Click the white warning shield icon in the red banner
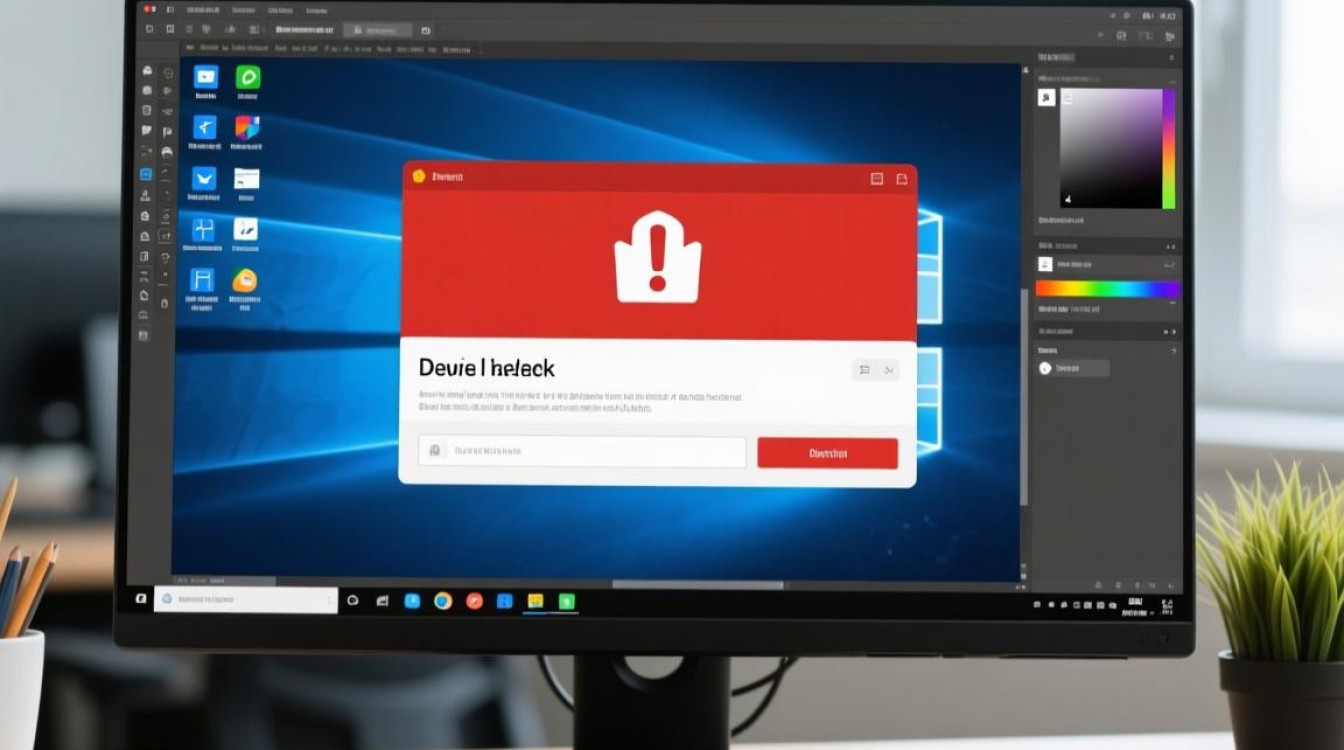1344x750 pixels. [657, 257]
